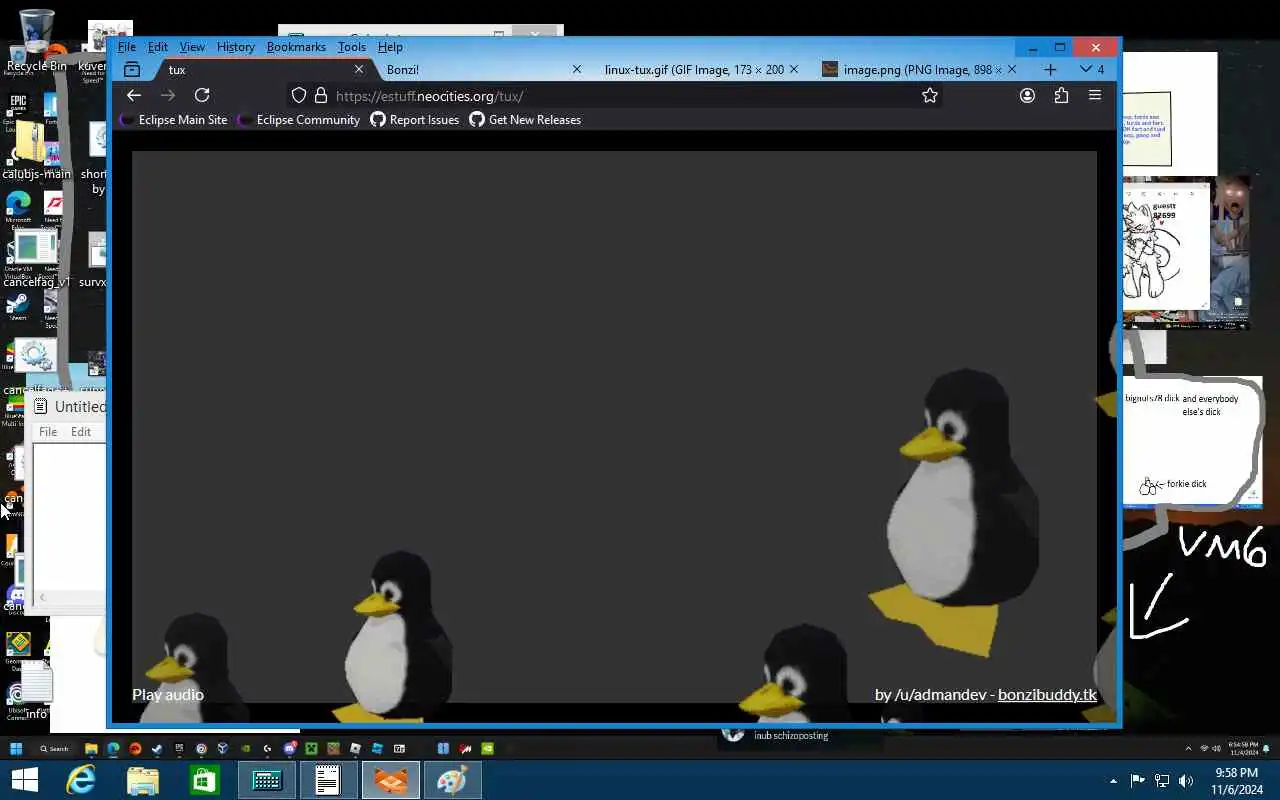Reload the tux page
1280x800 pixels.
(202, 95)
